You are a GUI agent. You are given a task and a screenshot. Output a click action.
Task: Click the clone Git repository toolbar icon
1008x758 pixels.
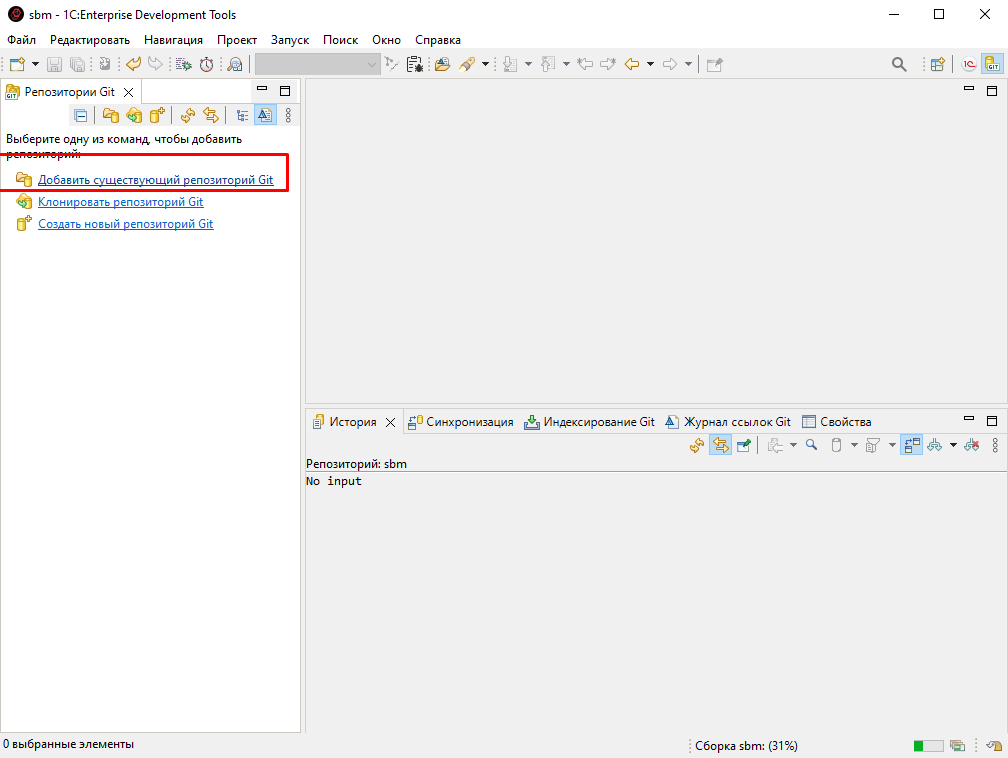point(134,115)
